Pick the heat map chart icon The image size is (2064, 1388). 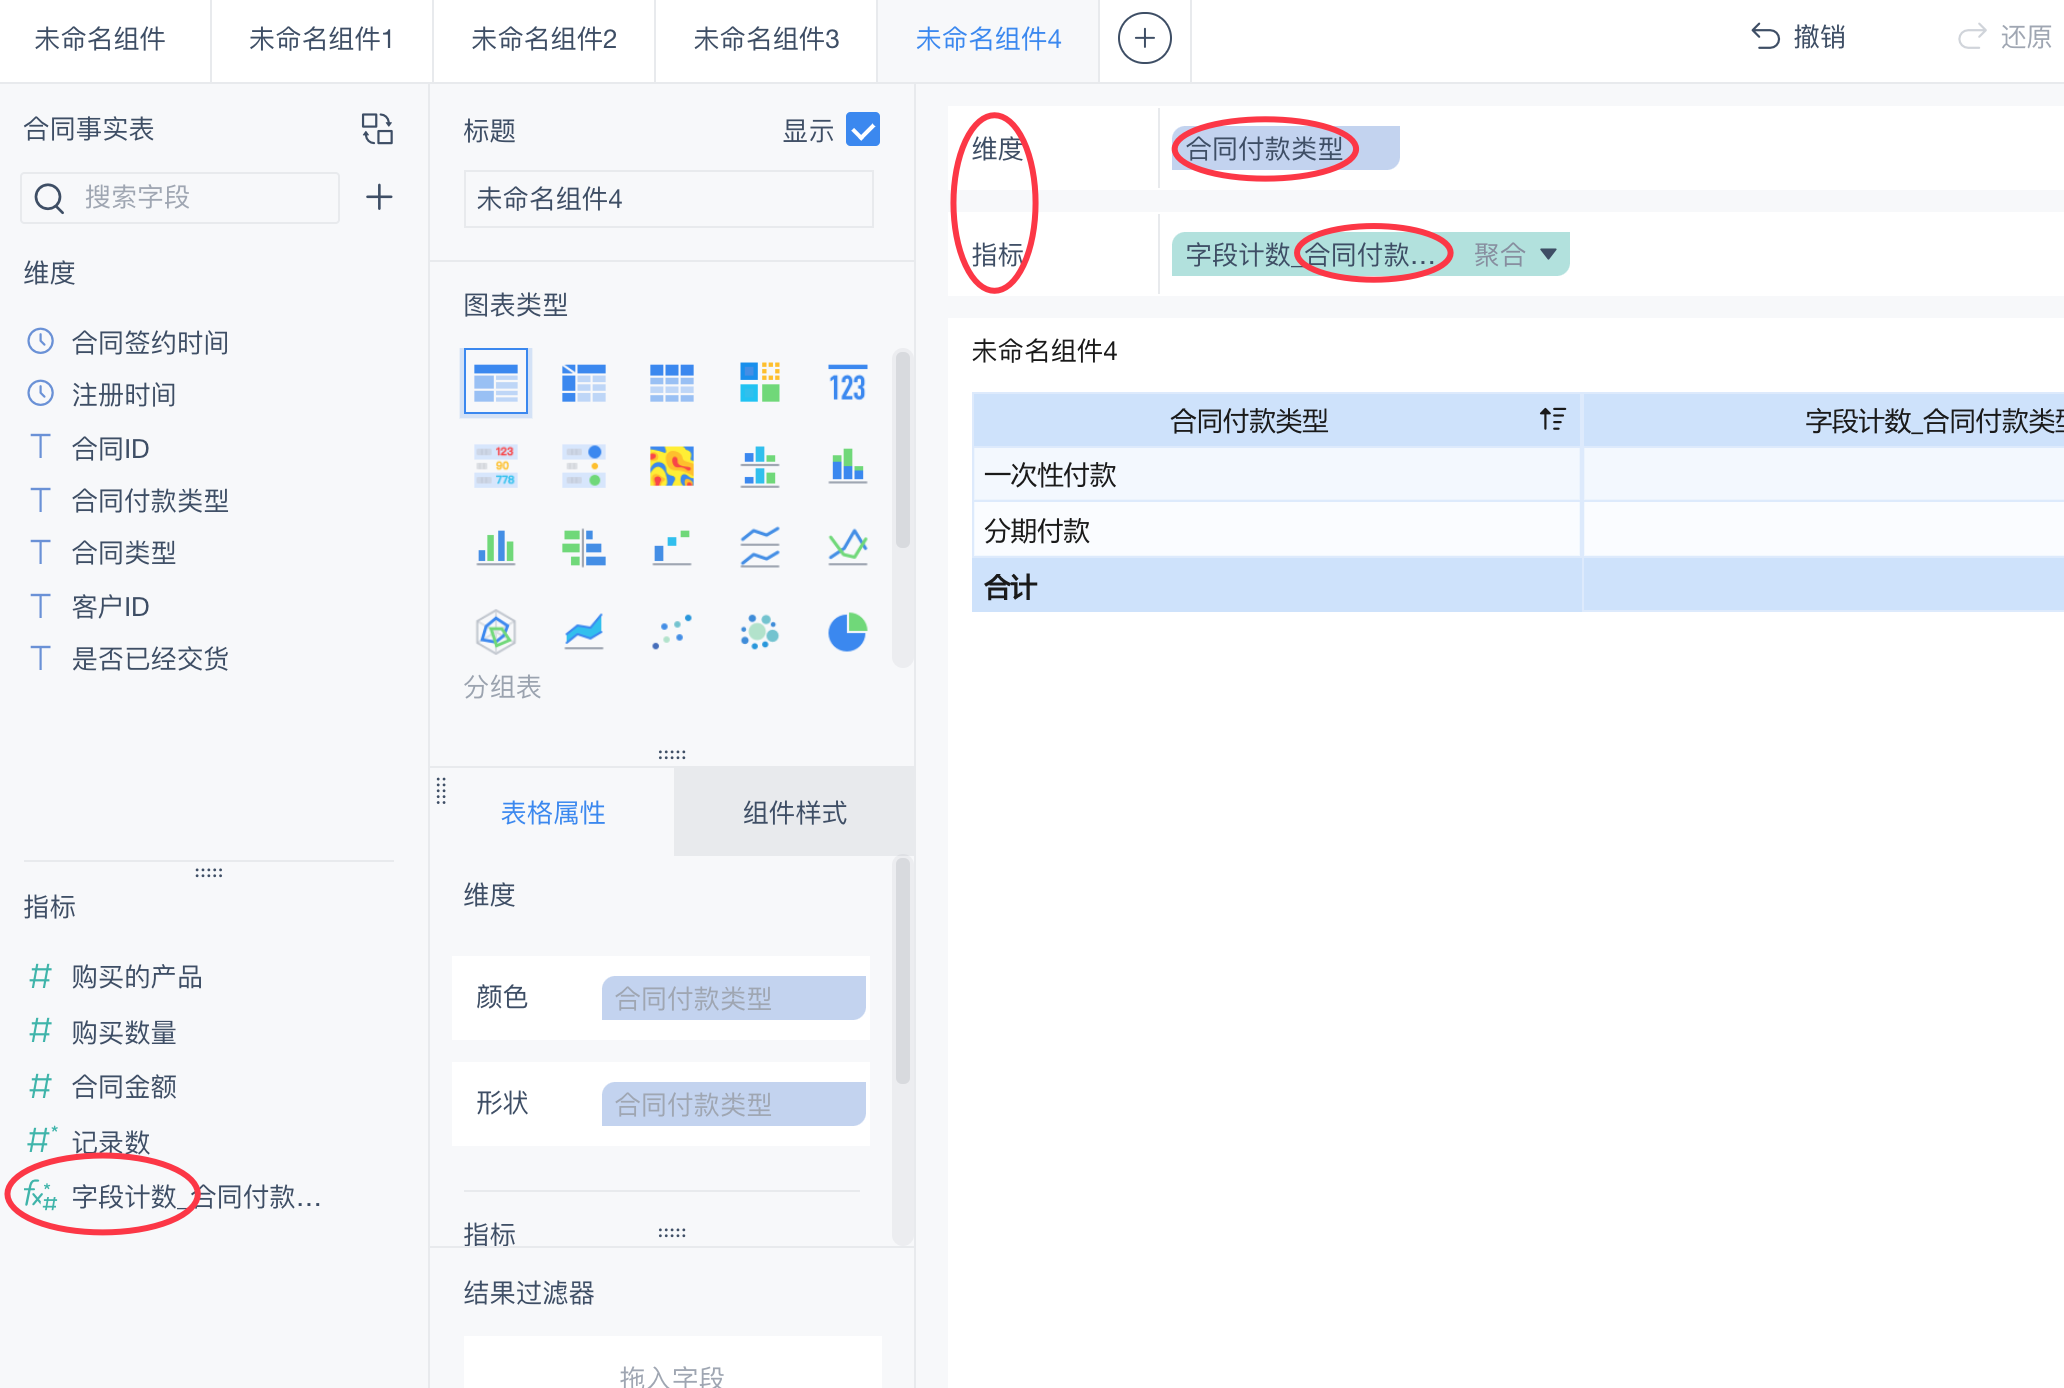pos(672,466)
